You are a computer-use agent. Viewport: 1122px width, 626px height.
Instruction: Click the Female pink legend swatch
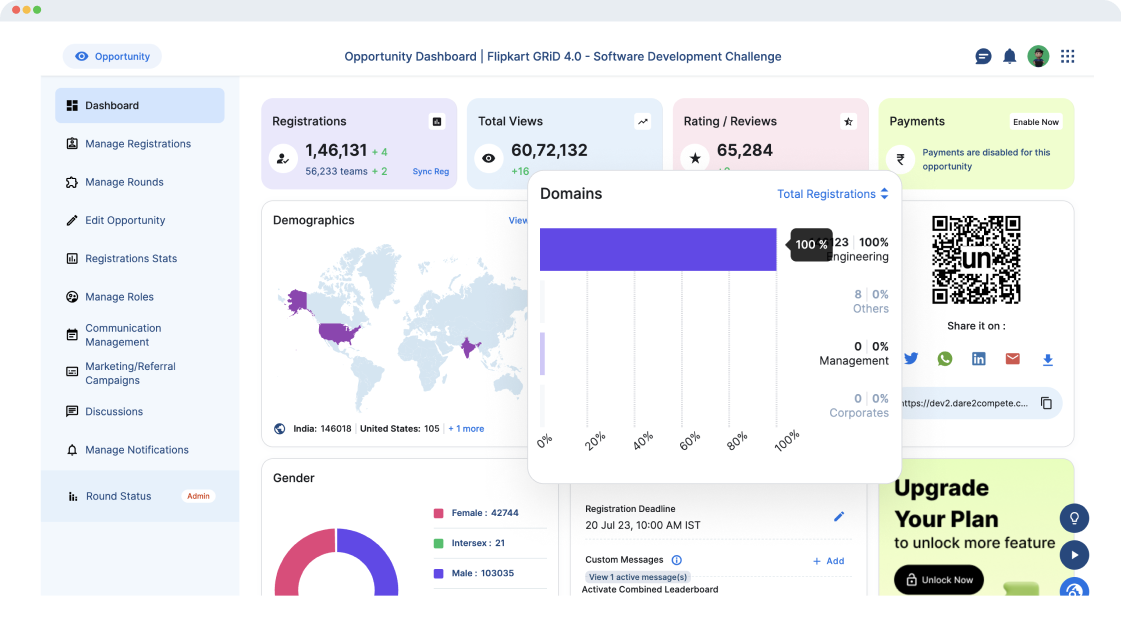[x=439, y=513]
